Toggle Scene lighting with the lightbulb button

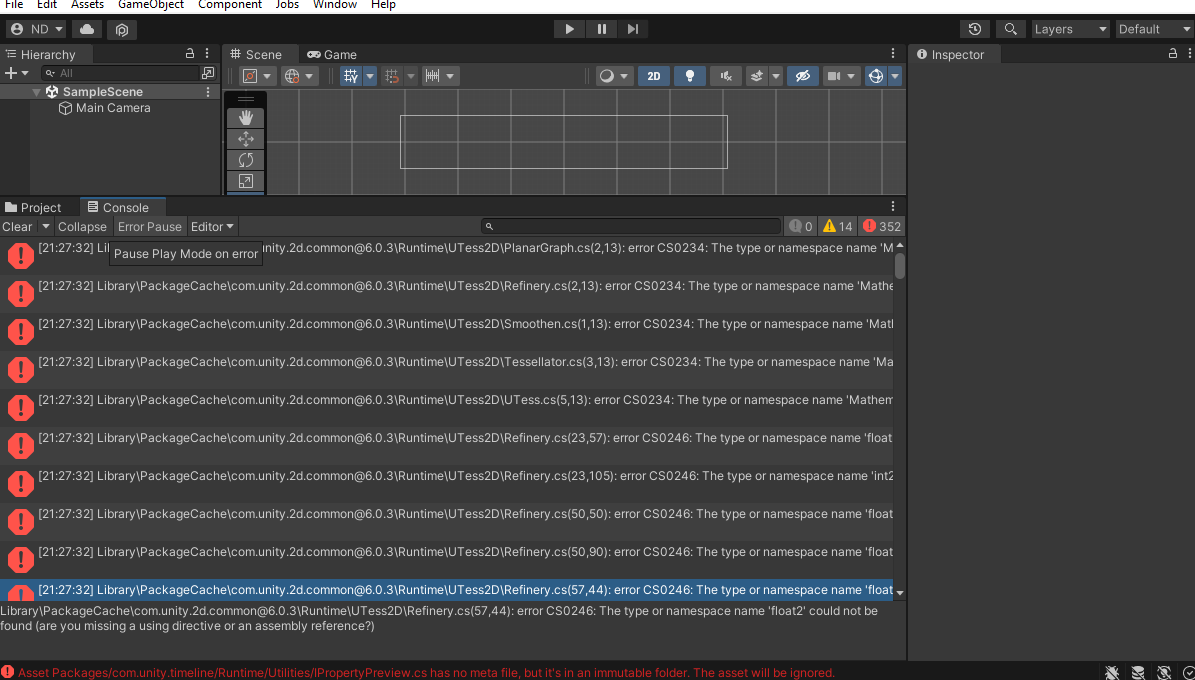(690, 76)
